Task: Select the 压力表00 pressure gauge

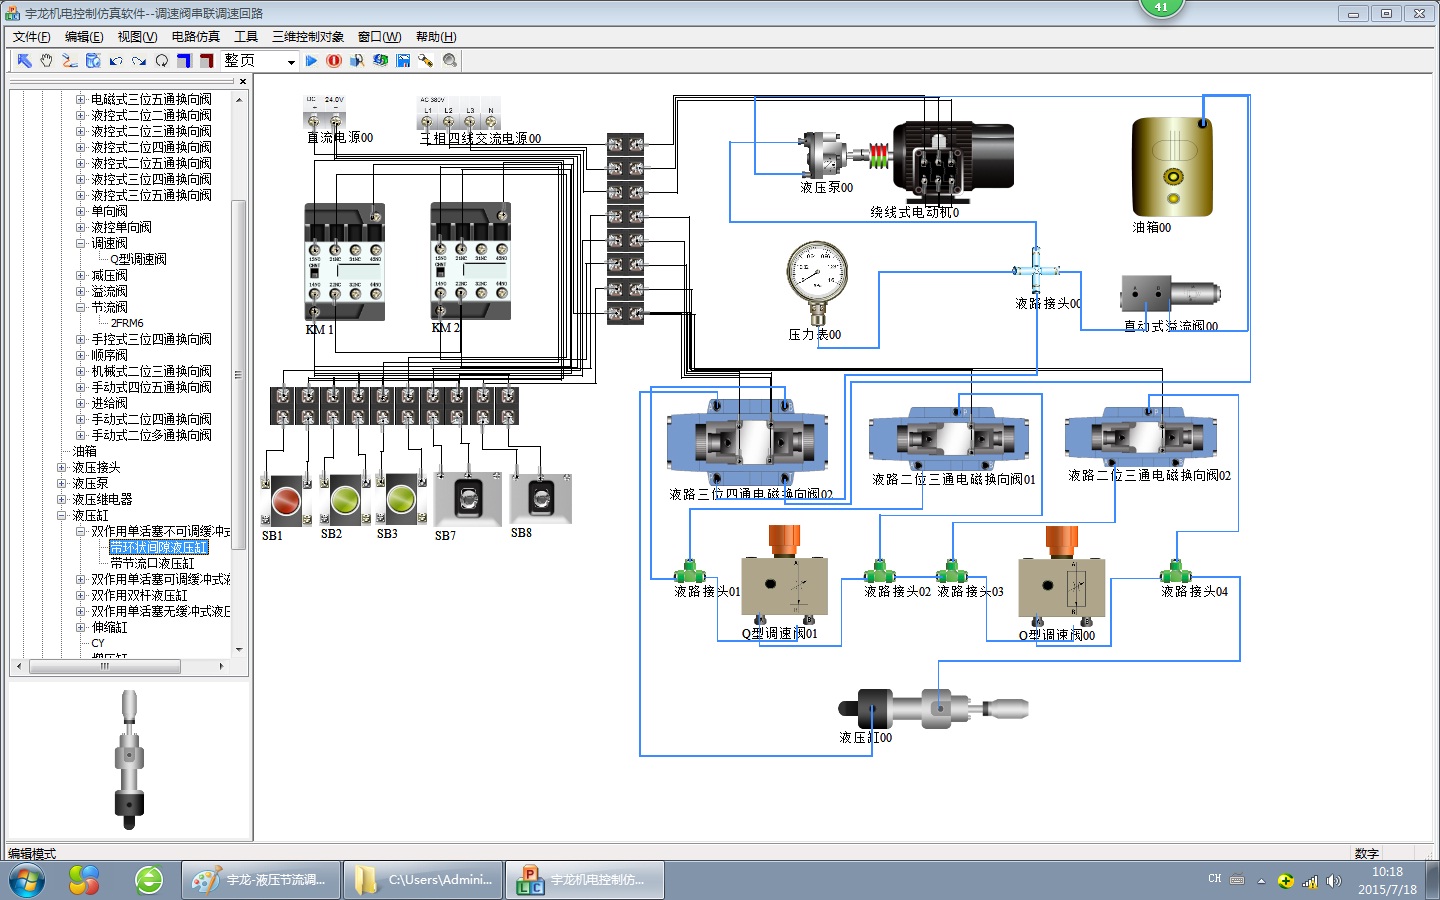Action: 817,280
